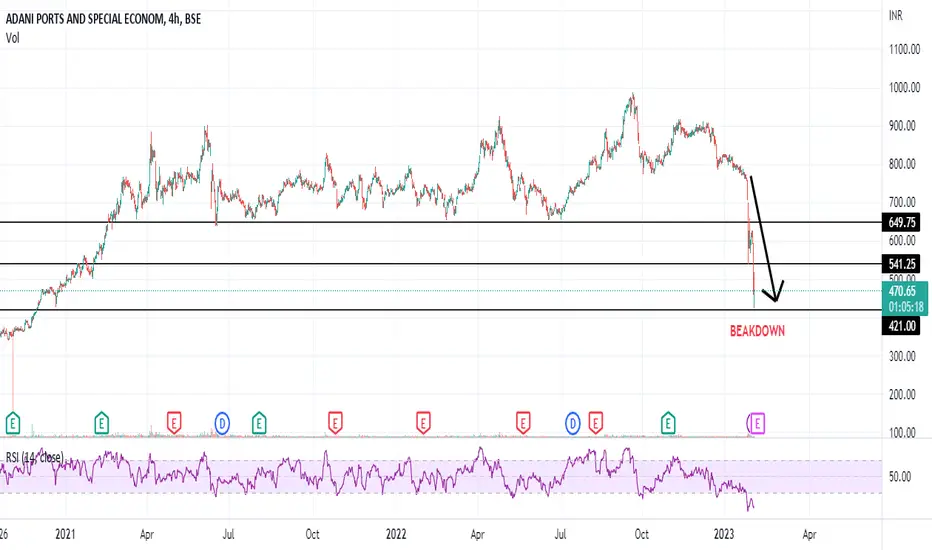Click the current price label 470.65
Screen dimensions: 932x550
[x=902, y=291]
